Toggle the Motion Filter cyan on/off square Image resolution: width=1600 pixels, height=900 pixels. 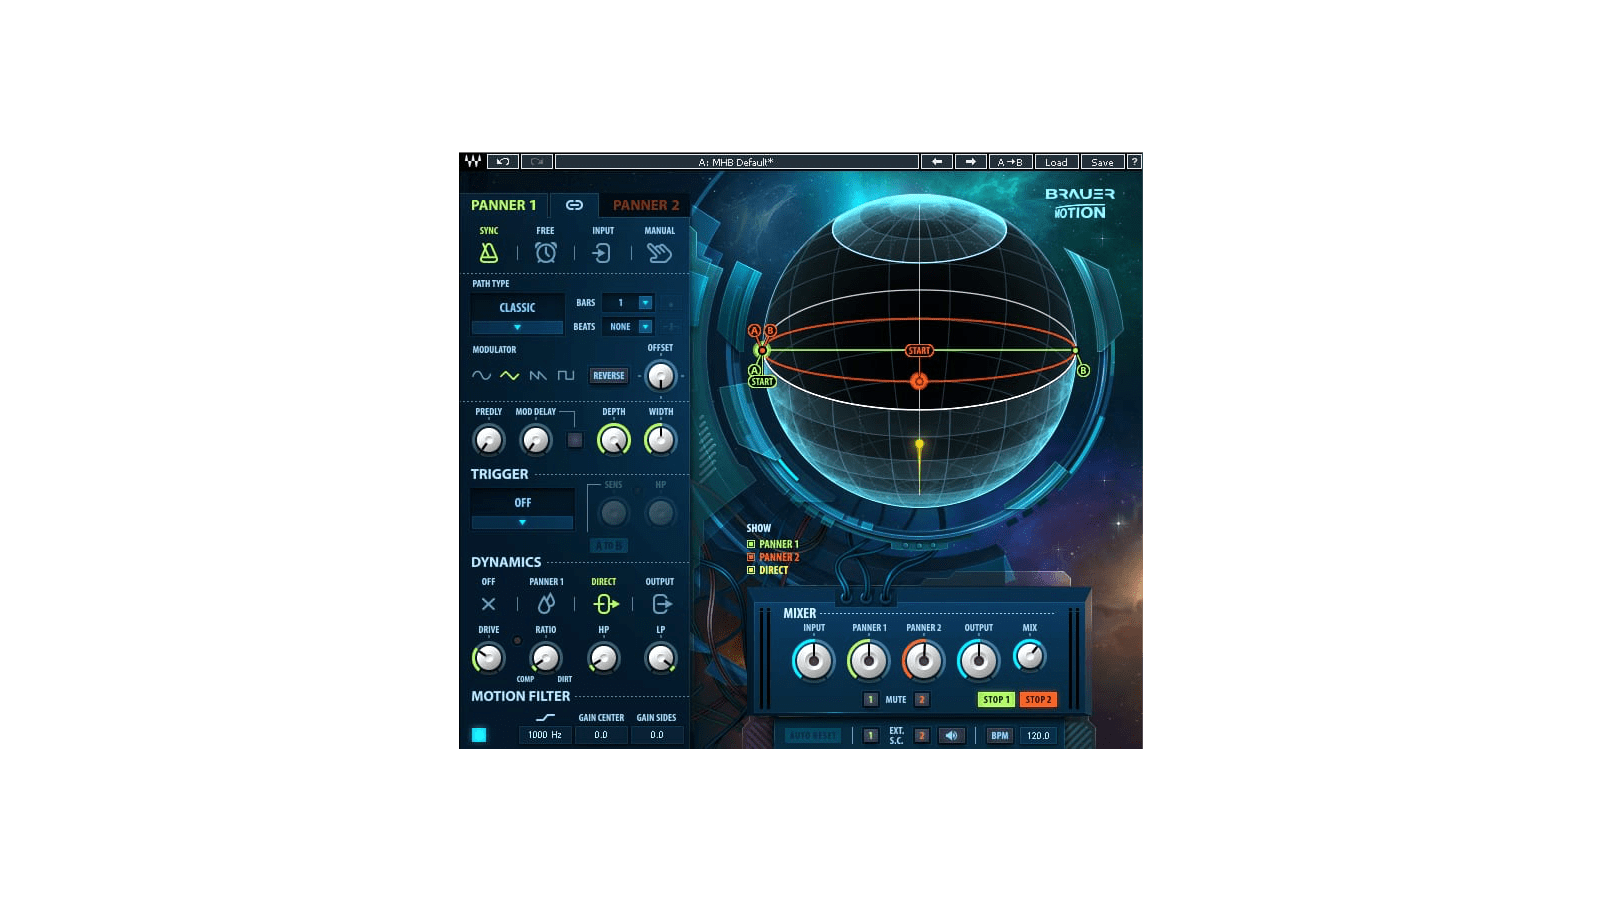click(479, 735)
